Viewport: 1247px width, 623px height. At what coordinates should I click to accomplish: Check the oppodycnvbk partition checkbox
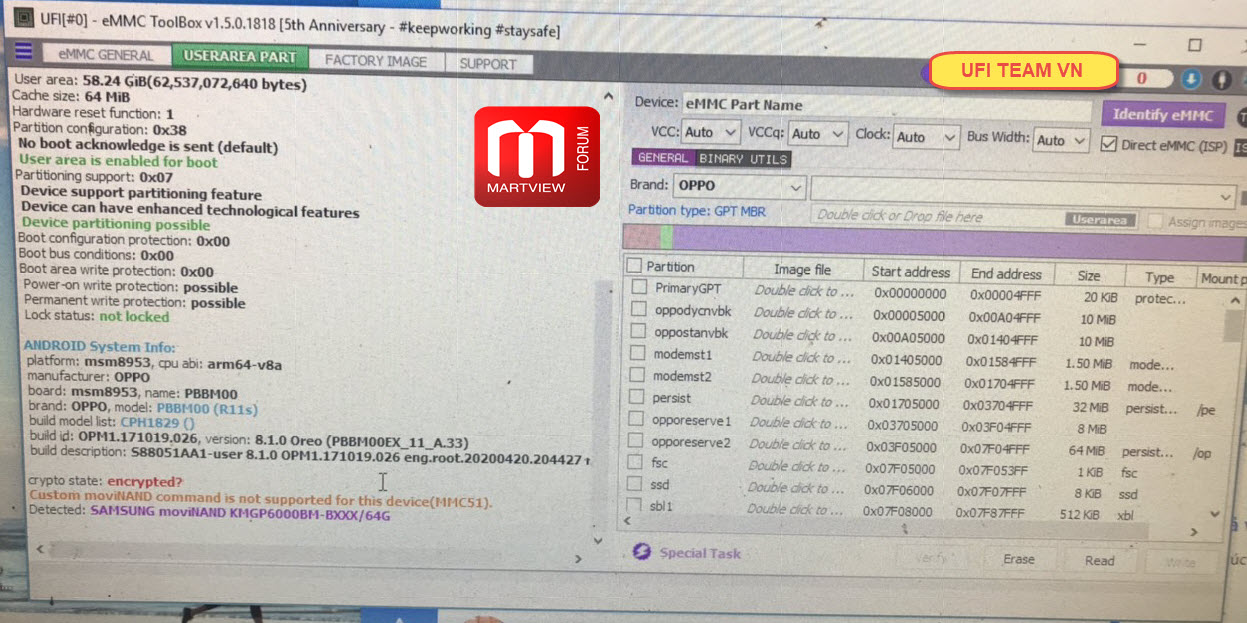(639, 309)
